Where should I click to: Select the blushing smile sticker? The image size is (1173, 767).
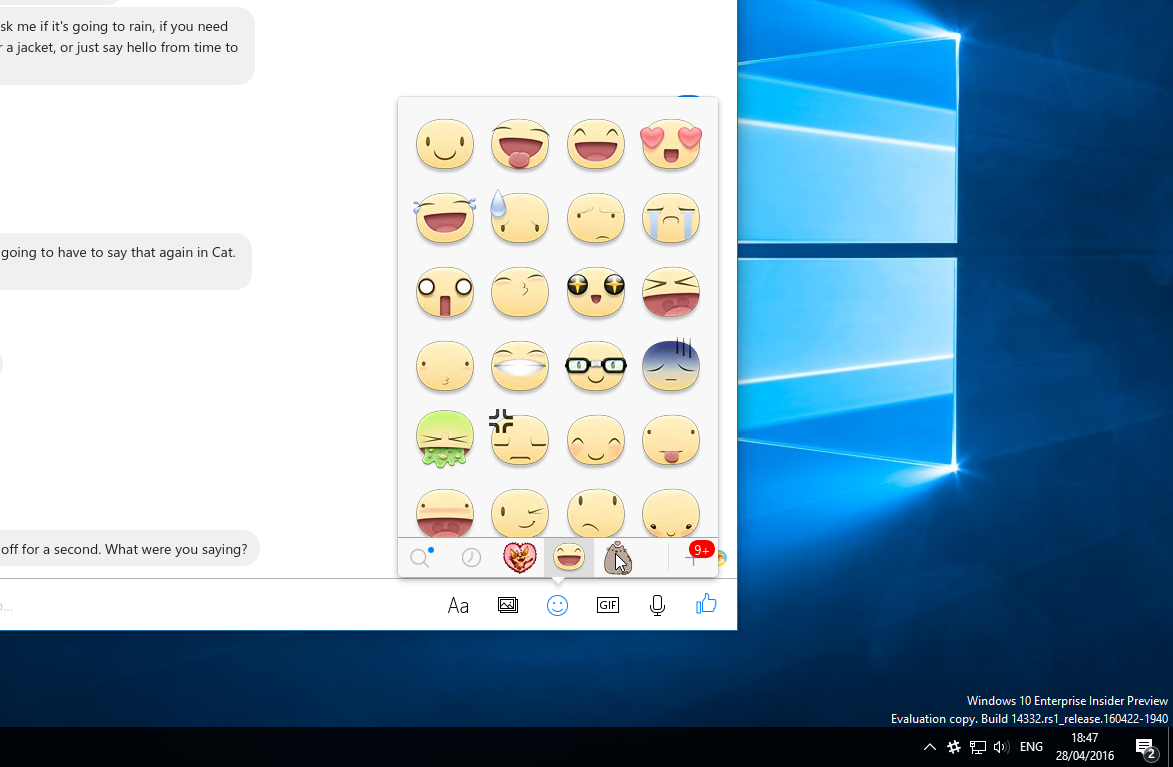click(x=595, y=440)
